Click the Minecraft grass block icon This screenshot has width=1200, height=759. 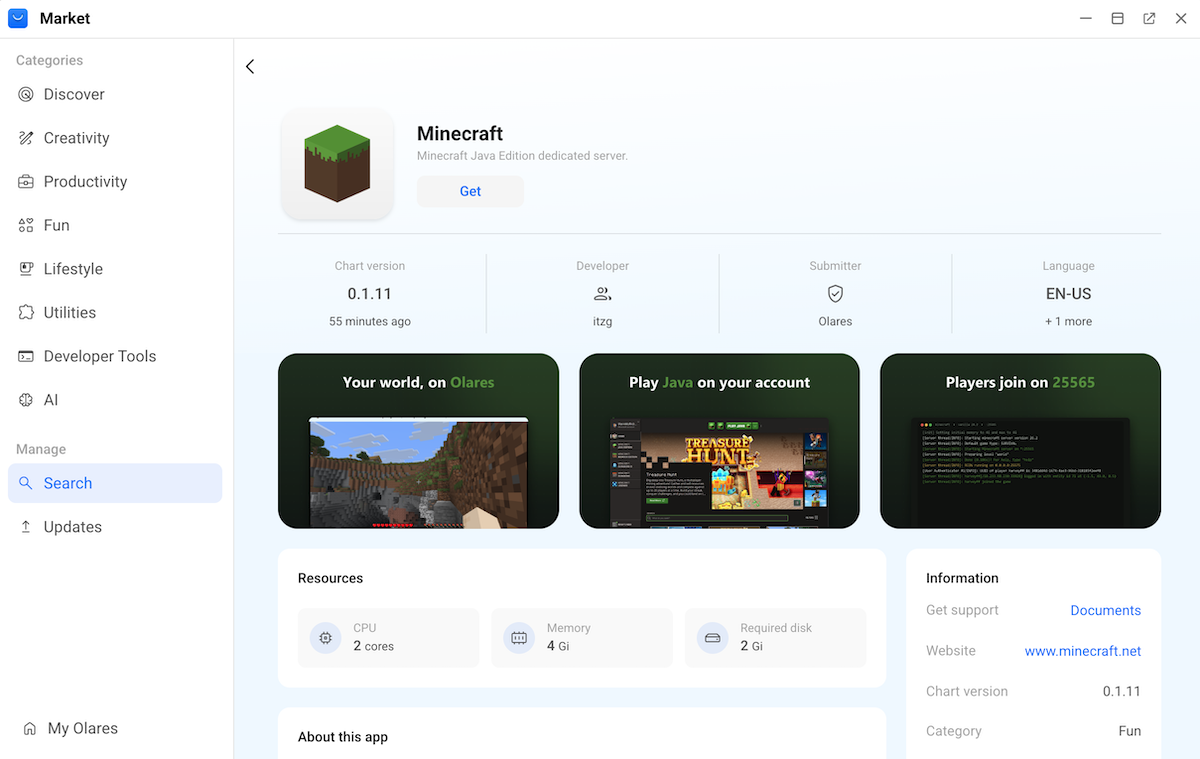337,163
